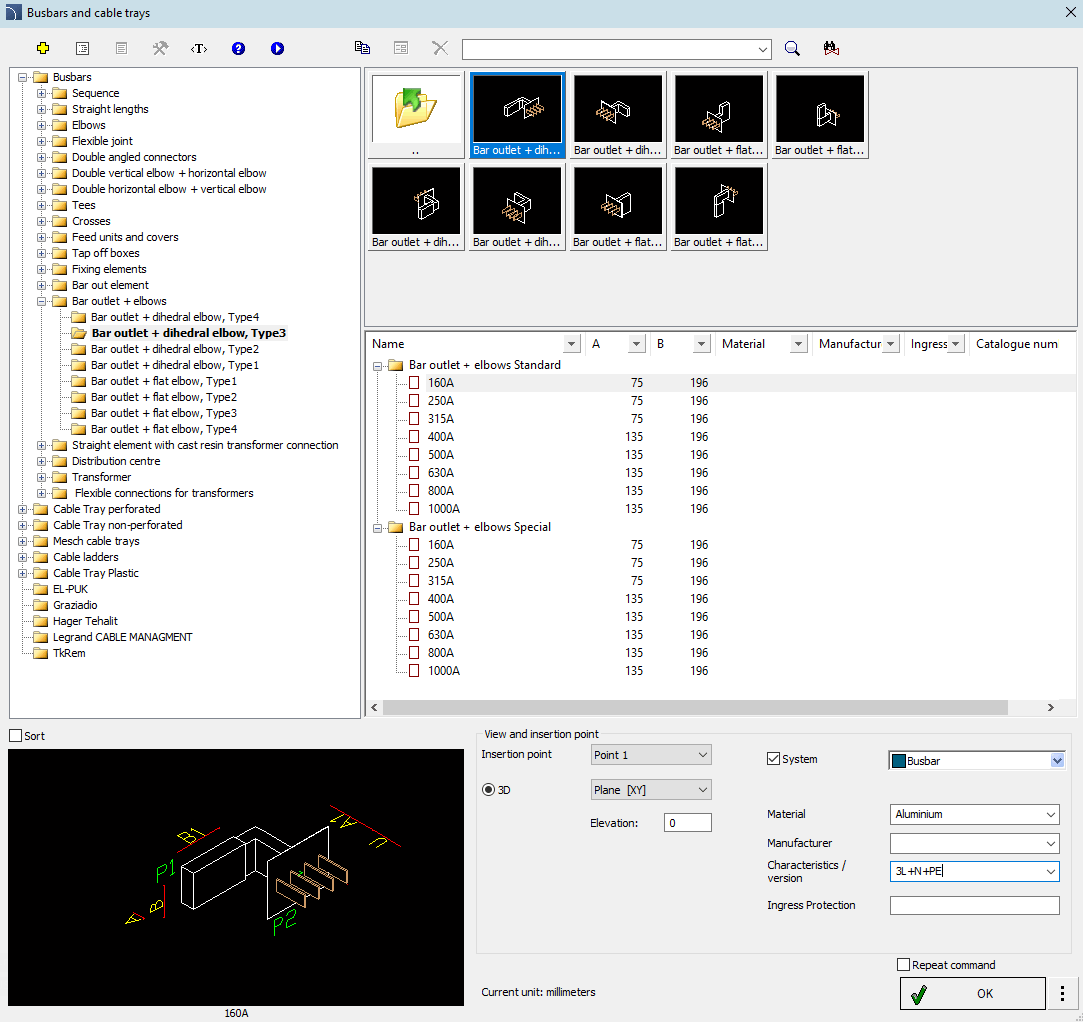
Task: Select the 'EL-PUK' folder in the tree
Action: click(x=70, y=589)
